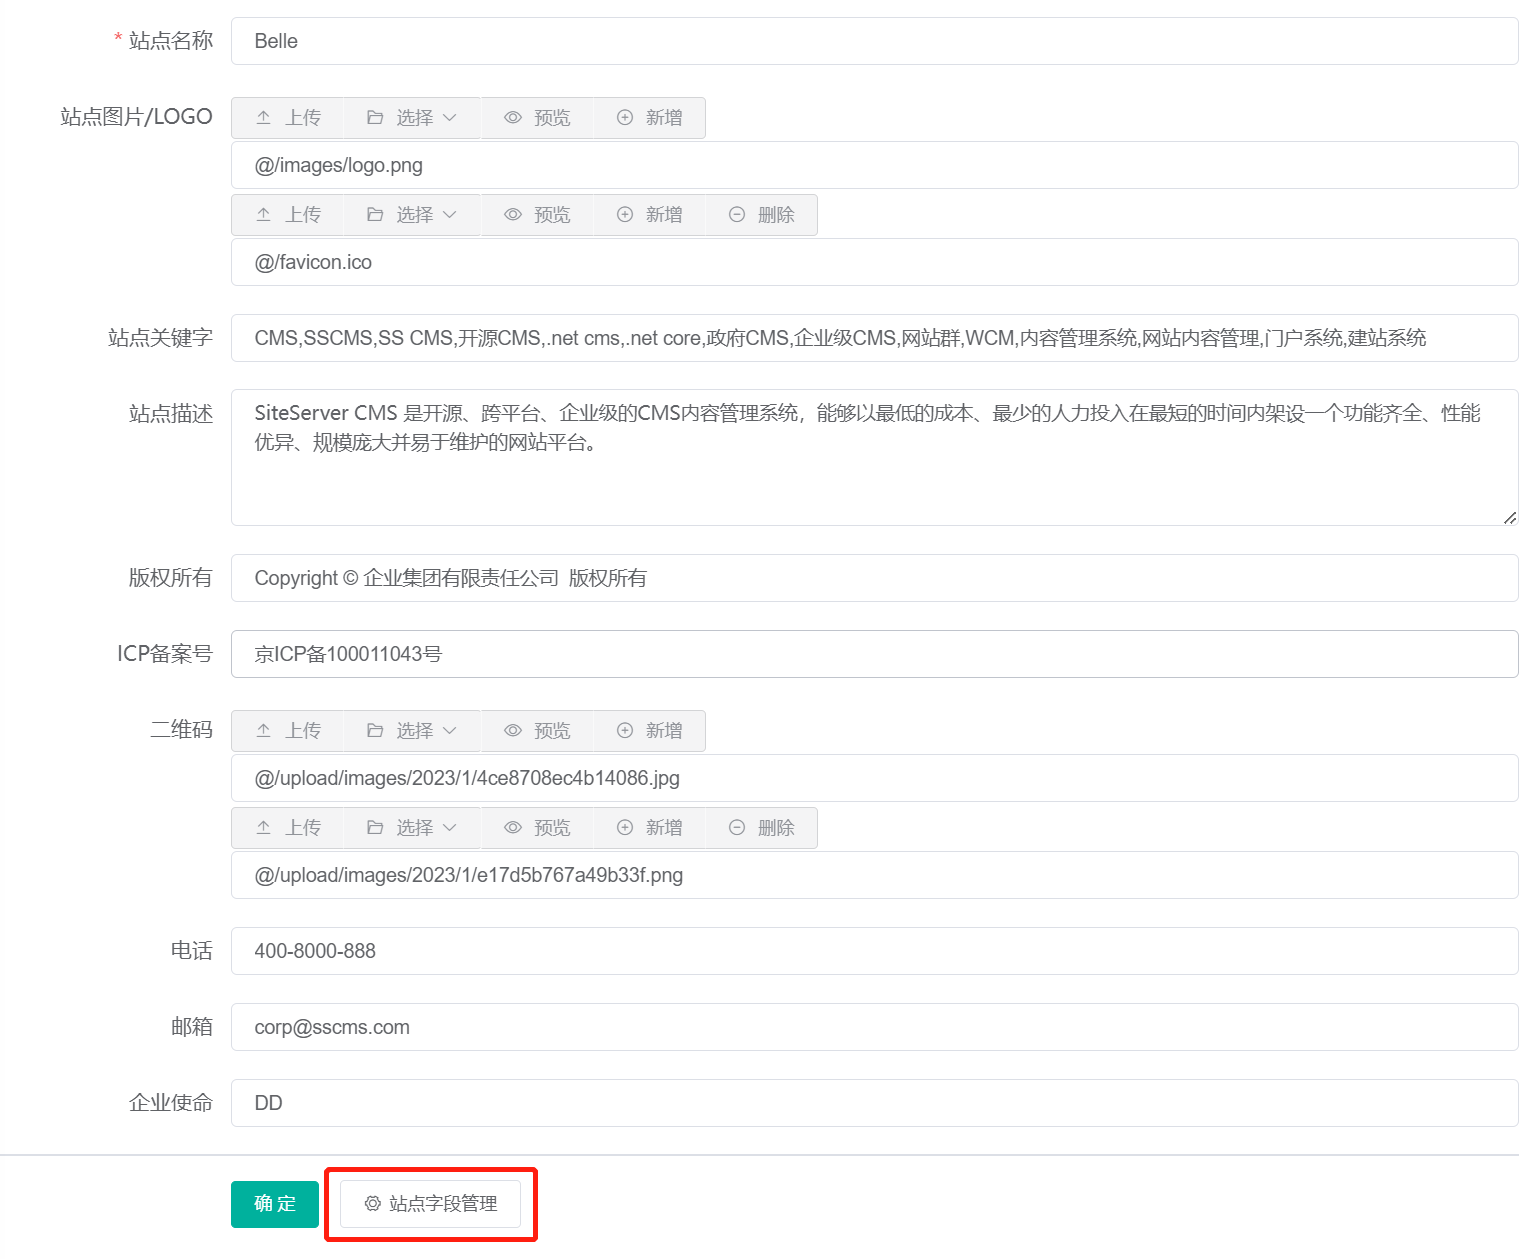This screenshot has width=1528, height=1259.
Task: Click preview eye icon for first QR code
Action: pyautogui.click(x=513, y=731)
